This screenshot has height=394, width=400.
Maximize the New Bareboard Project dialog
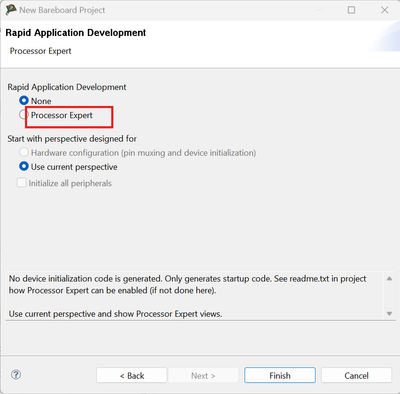click(x=351, y=10)
